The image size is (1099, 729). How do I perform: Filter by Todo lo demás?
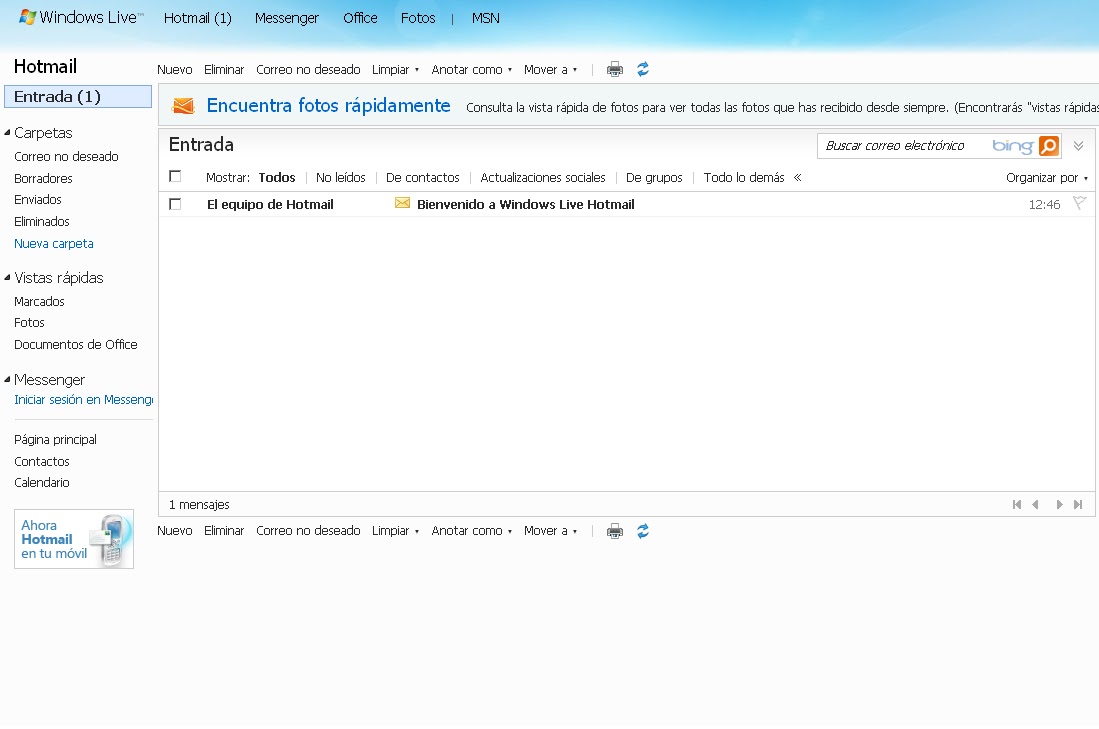(744, 178)
